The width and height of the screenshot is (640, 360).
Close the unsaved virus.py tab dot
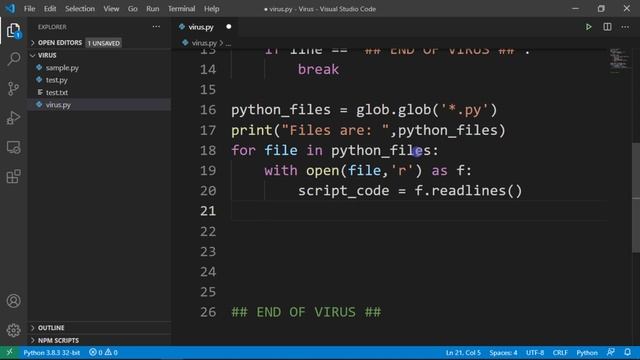point(229,27)
